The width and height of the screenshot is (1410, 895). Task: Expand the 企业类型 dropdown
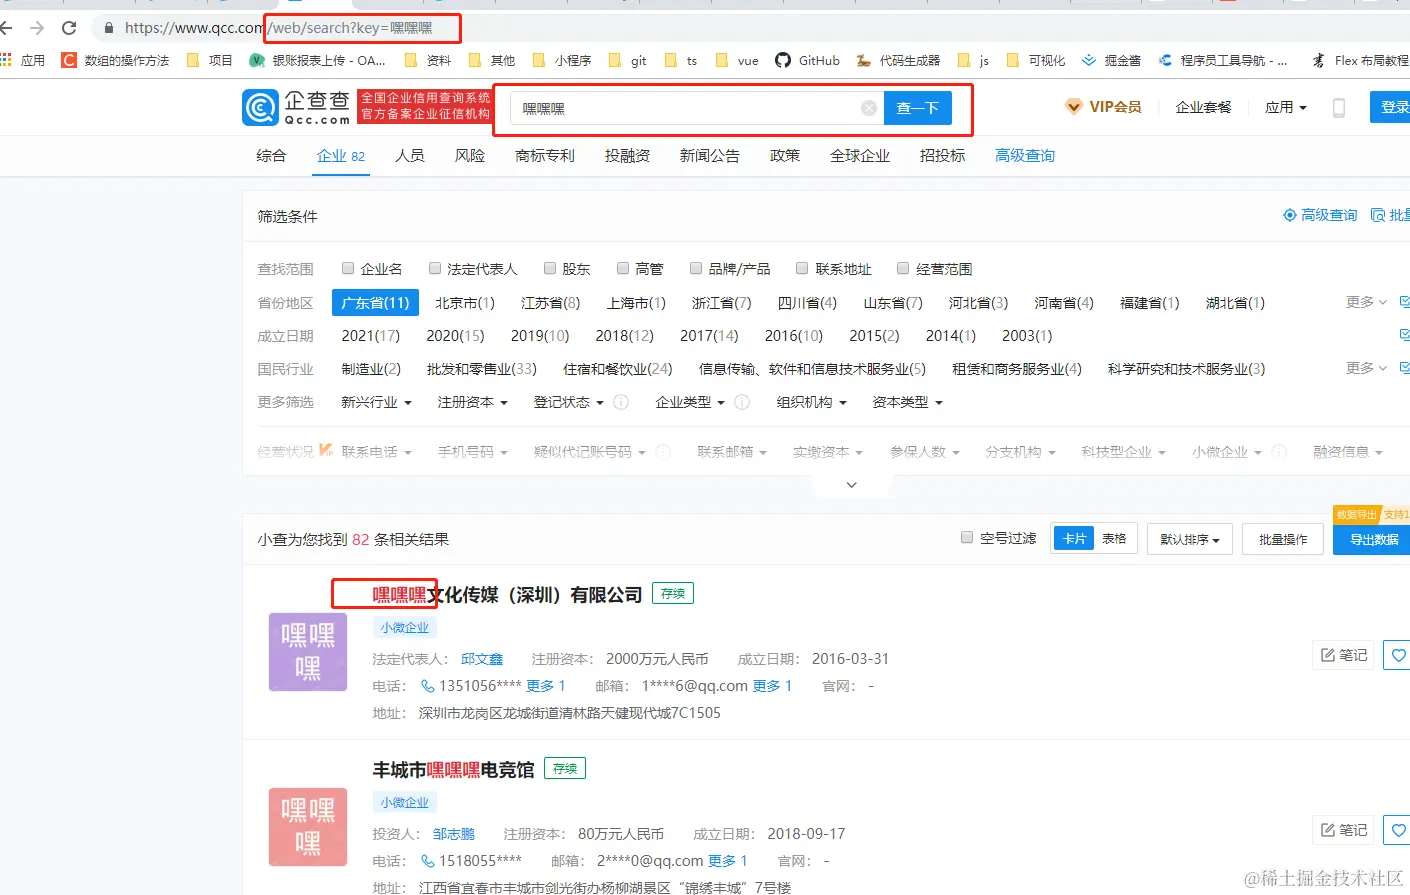pos(690,402)
